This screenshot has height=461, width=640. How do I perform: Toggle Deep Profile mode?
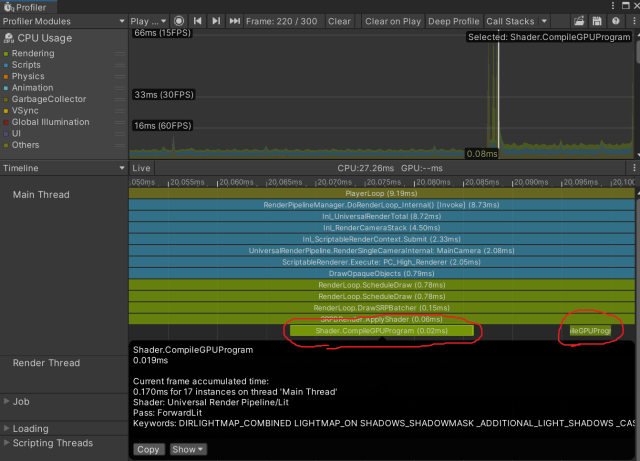click(x=453, y=21)
